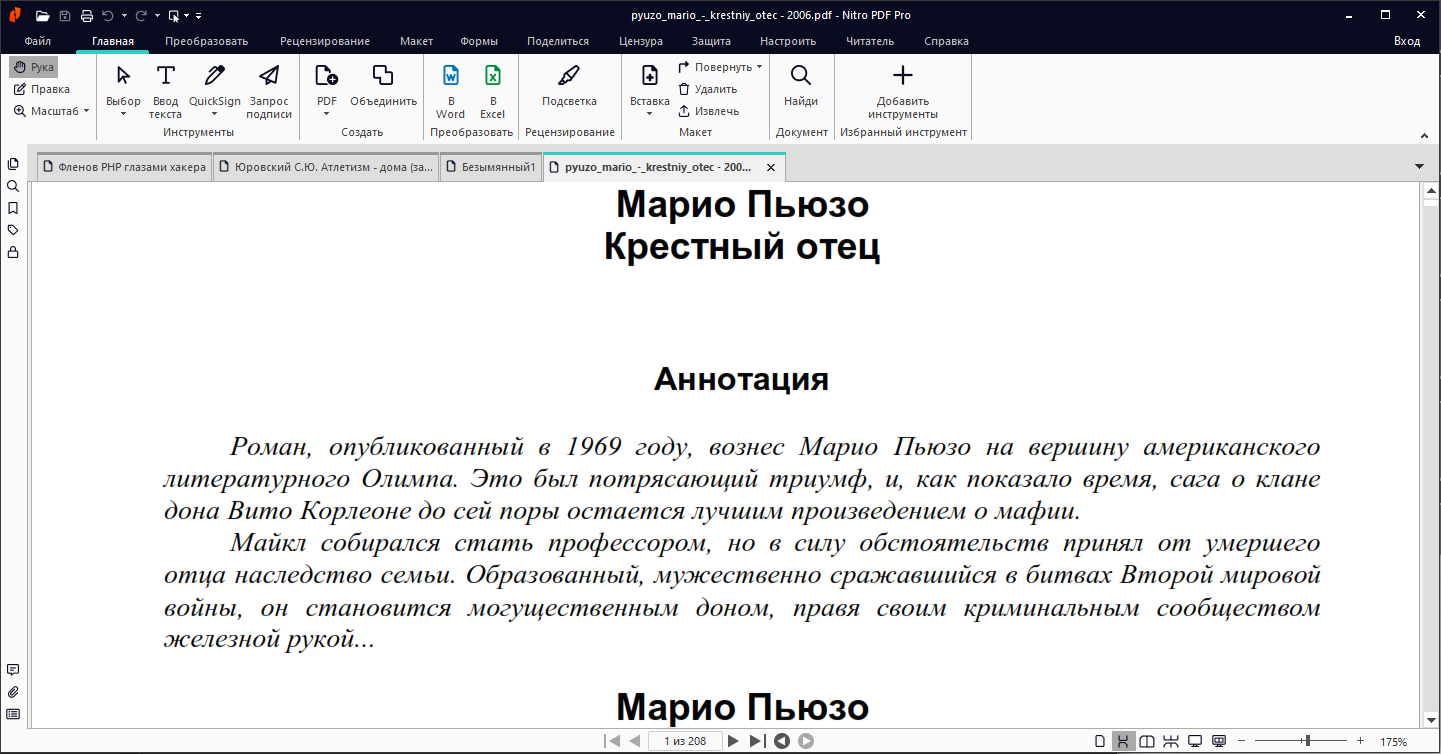Switch to facing pages view mode
This screenshot has width=1441, height=754.
pyautogui.click(x=1147, y=741)
